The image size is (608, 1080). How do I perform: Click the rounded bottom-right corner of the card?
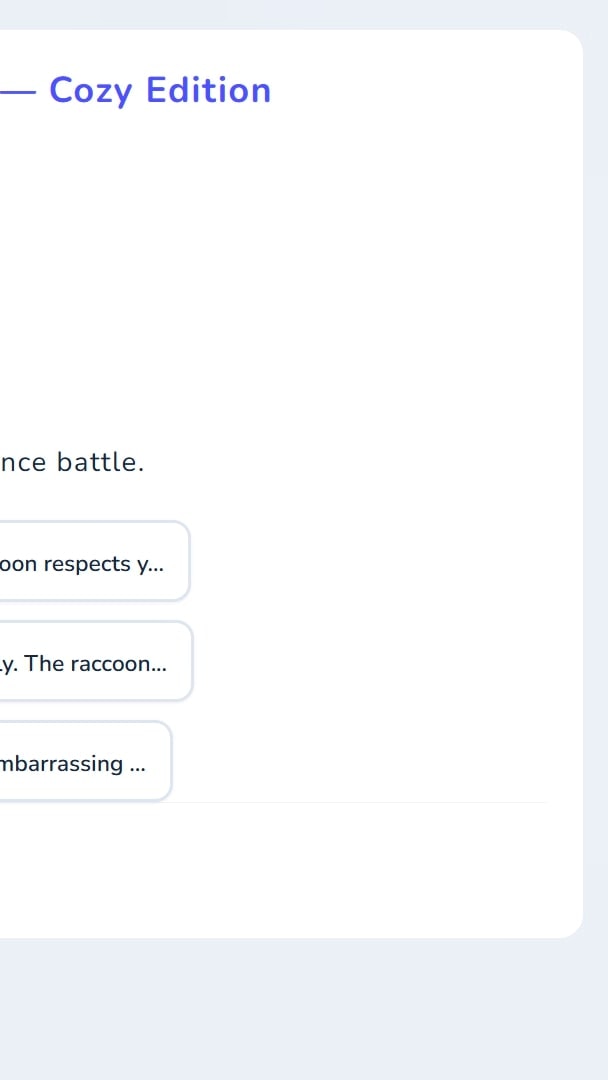(x=571, y=926)
